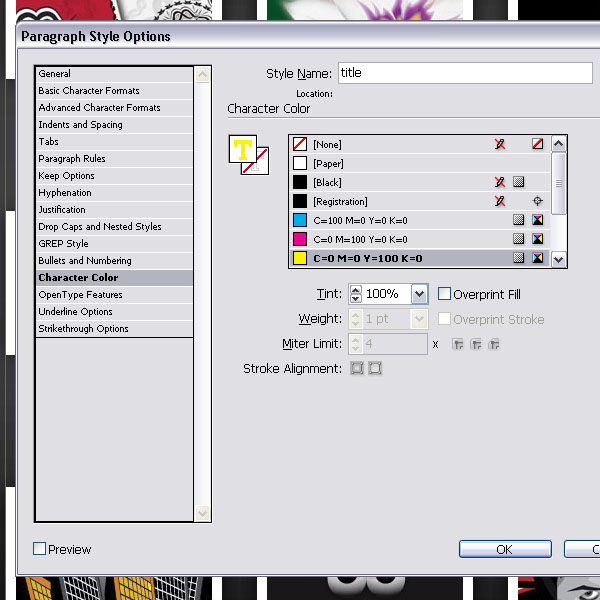Open the General section
Screen dimensions: 600x600
click(x=114, y=73)
